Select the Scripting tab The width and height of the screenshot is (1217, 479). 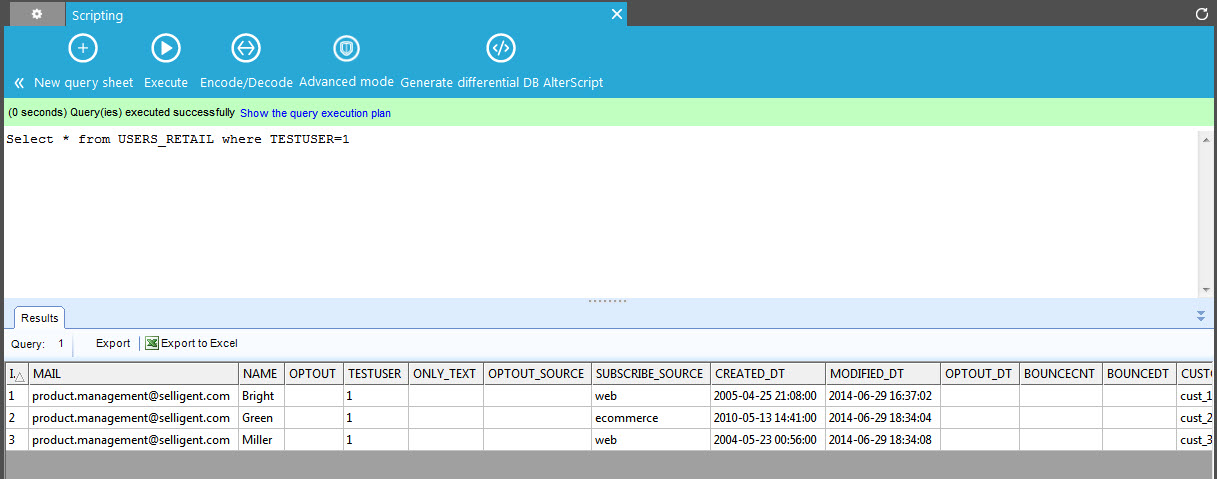click(x=98, y=15)
